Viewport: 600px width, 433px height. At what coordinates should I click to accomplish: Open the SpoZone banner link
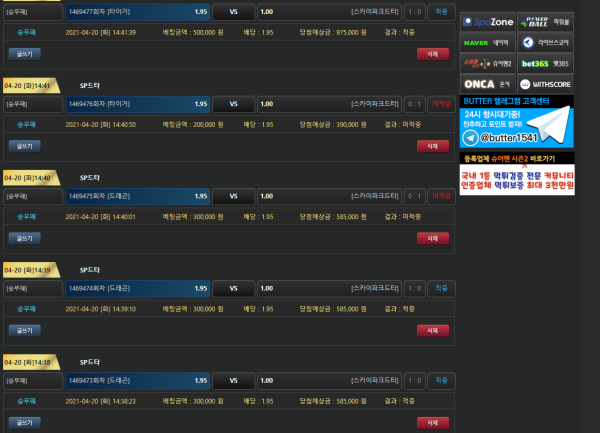tap(488, 20)
